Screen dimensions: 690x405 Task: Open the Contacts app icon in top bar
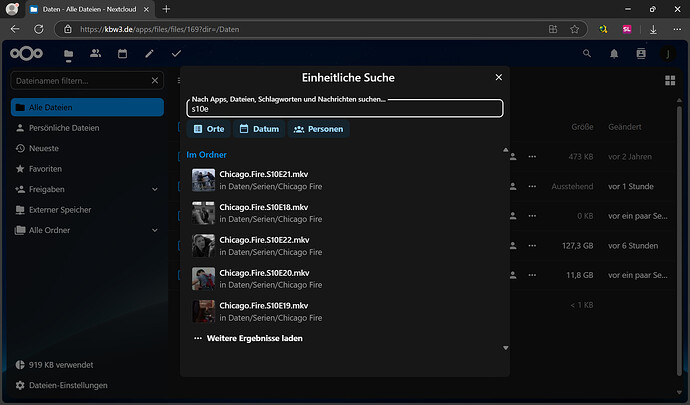click(x=95, y=53)
